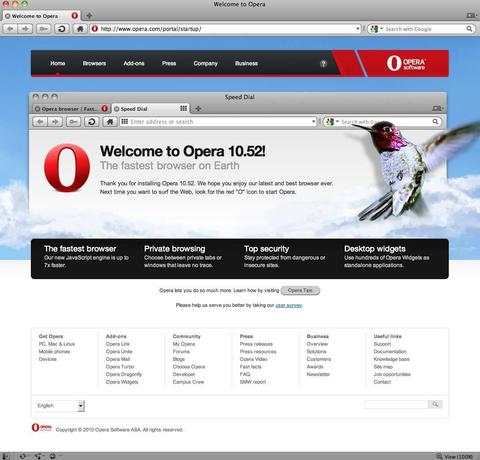Open Campus Crew link
Image resolution: width=480 pixels, height=460 pixels.
click(188, 382)
